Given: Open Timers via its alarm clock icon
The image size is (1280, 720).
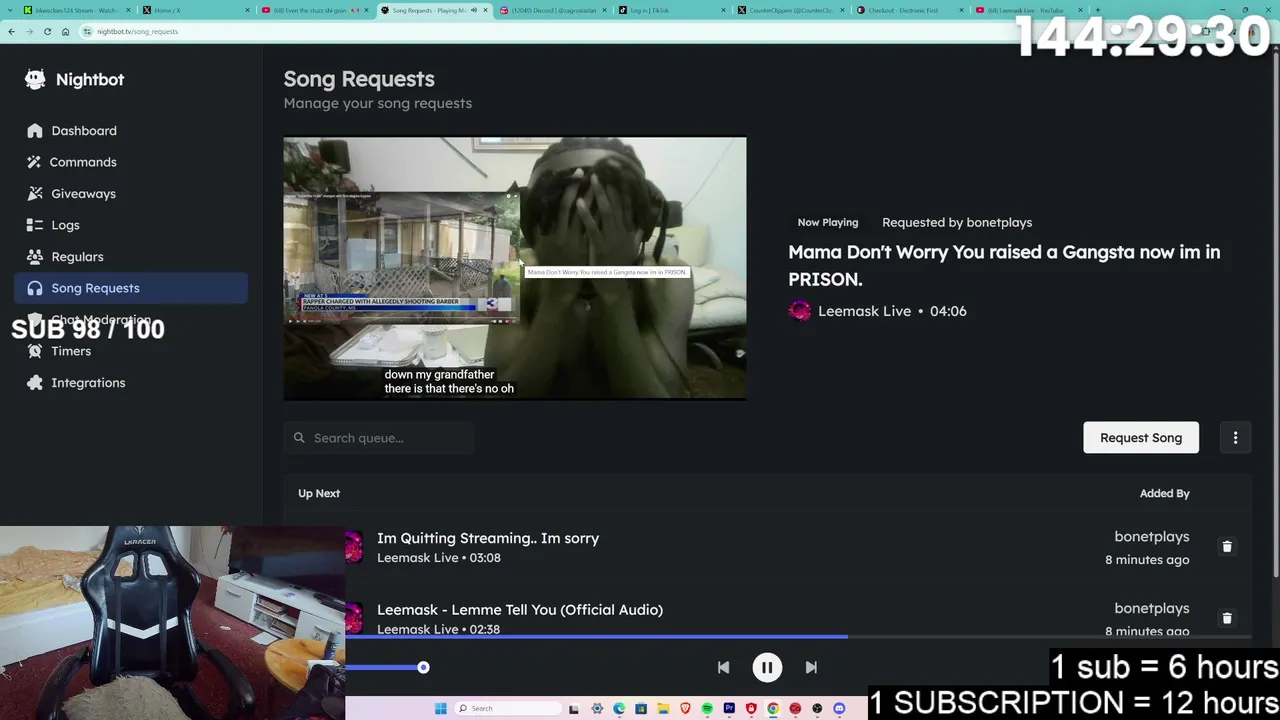Looking at the screenshot, I should [x=35, y=351].
